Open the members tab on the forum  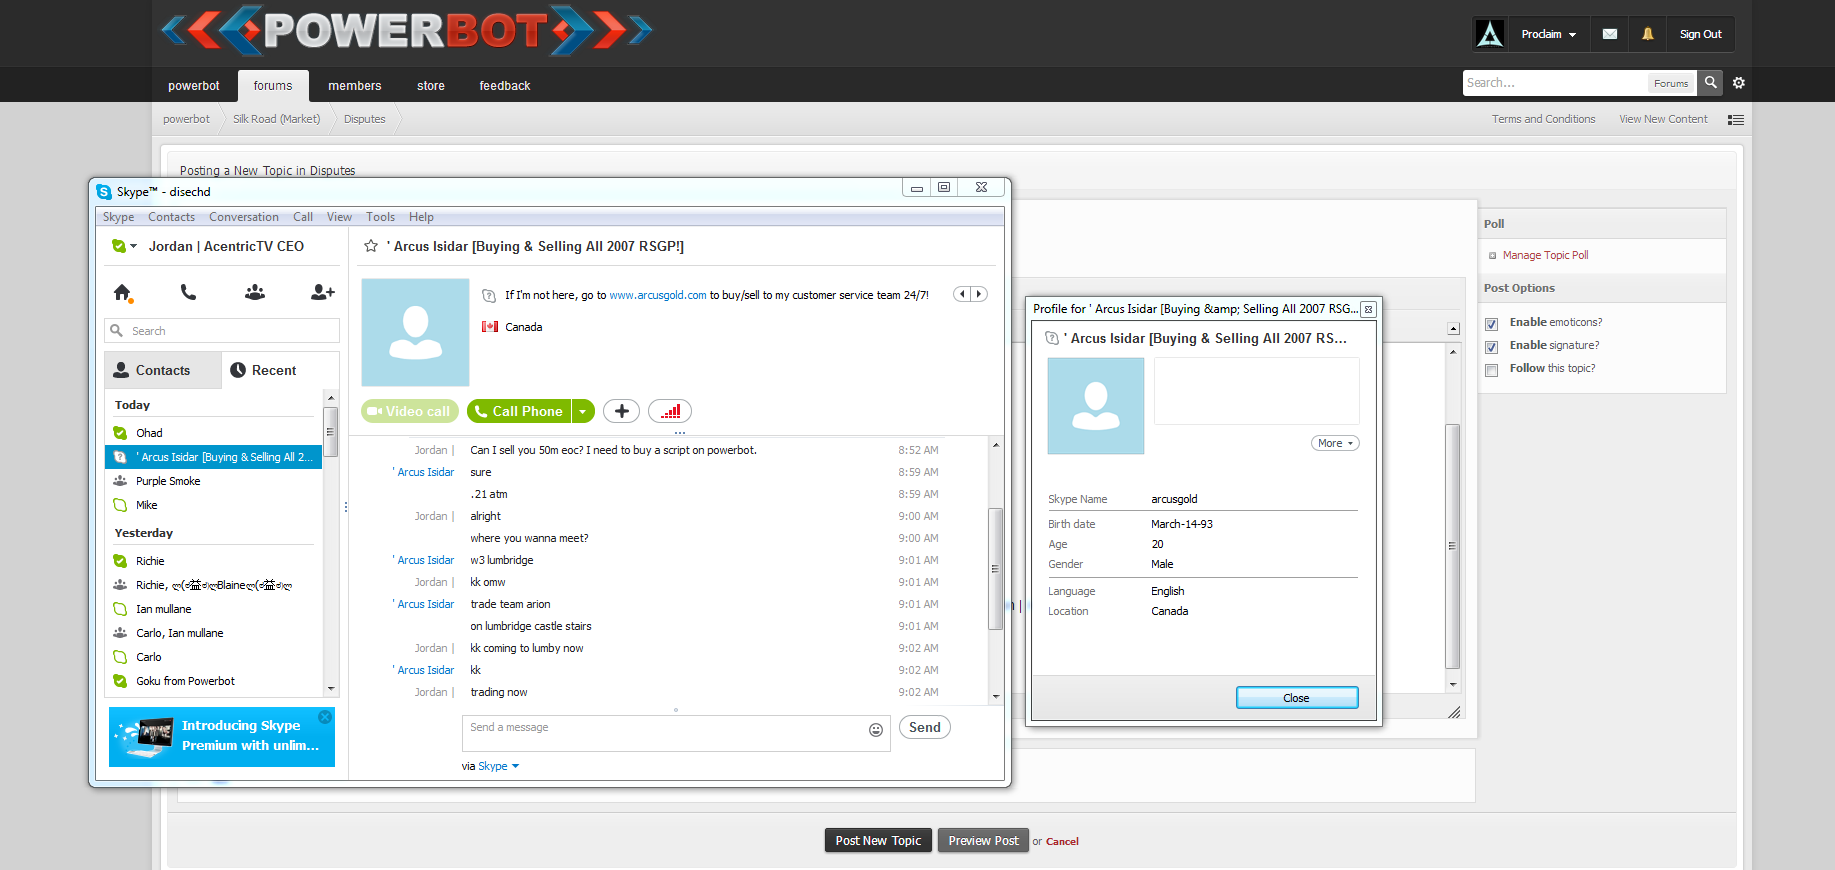click(x=355, y=86)
